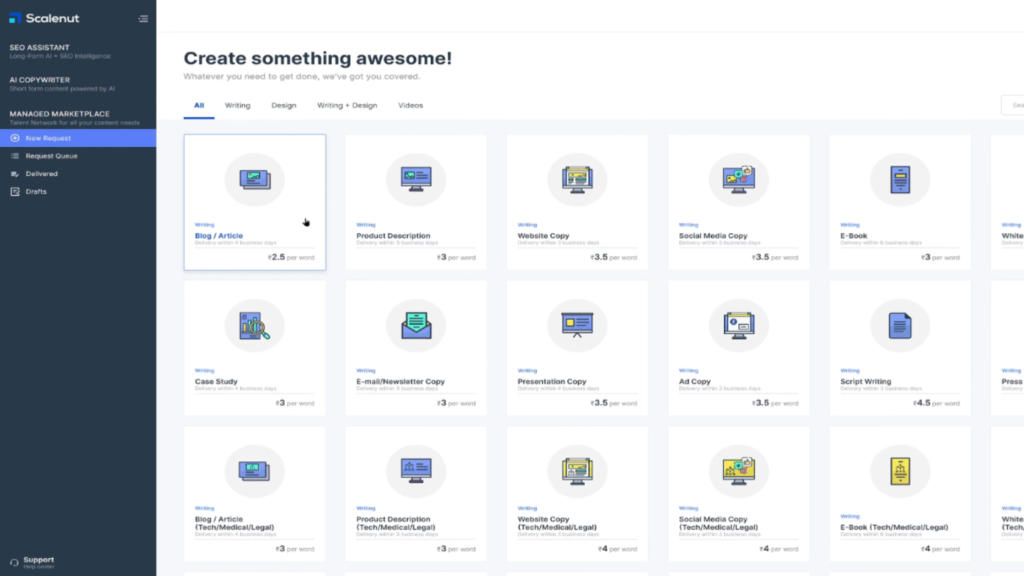Select the E-mail/Newsletter envelope icon

tap(416, 324)
